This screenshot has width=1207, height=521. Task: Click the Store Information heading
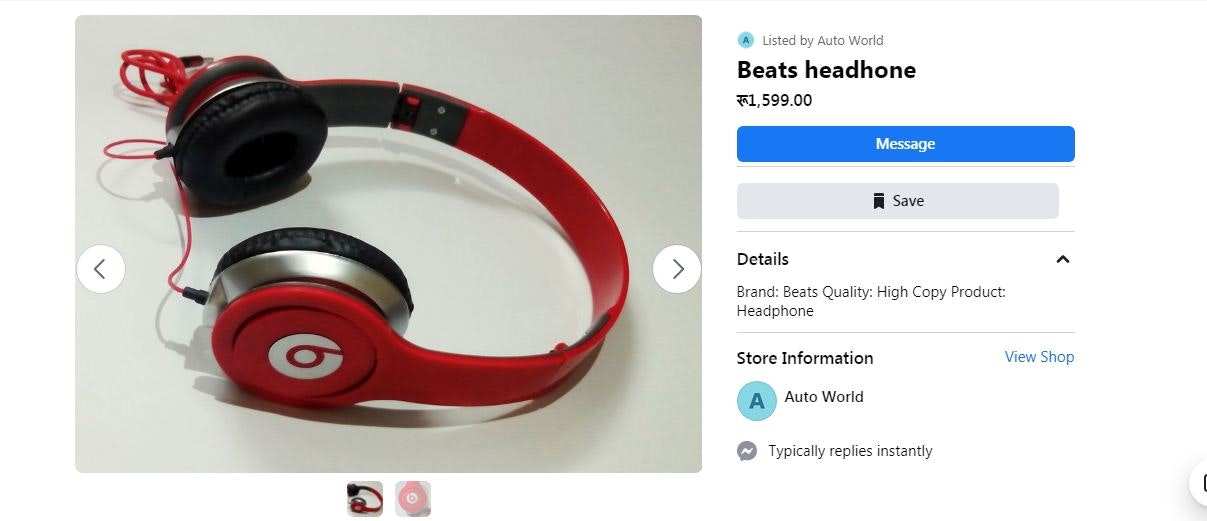click(x=805, y=358)
